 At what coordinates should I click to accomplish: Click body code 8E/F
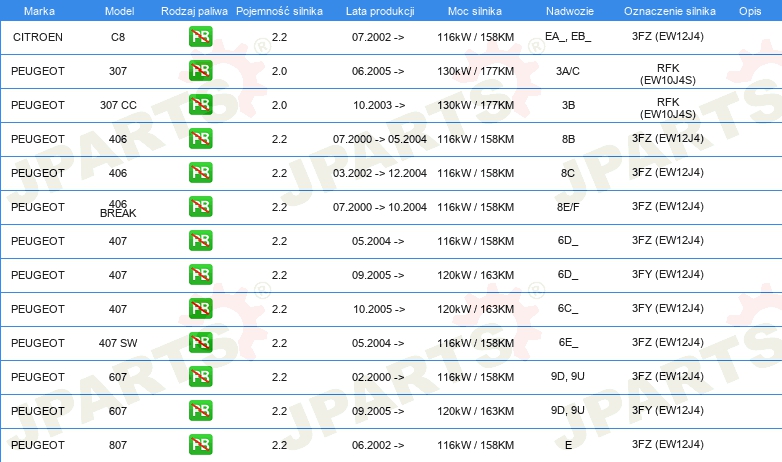tap(568, 207)
